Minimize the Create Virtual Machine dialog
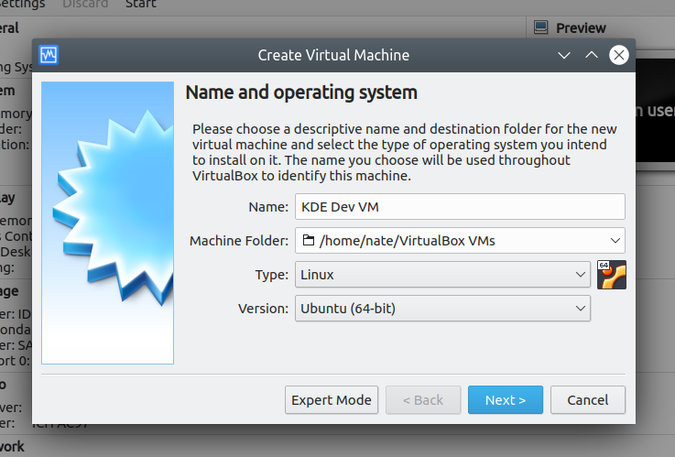The width and height of the screenshot is (675, 457). pyautogui.click(x=565, y=55)
